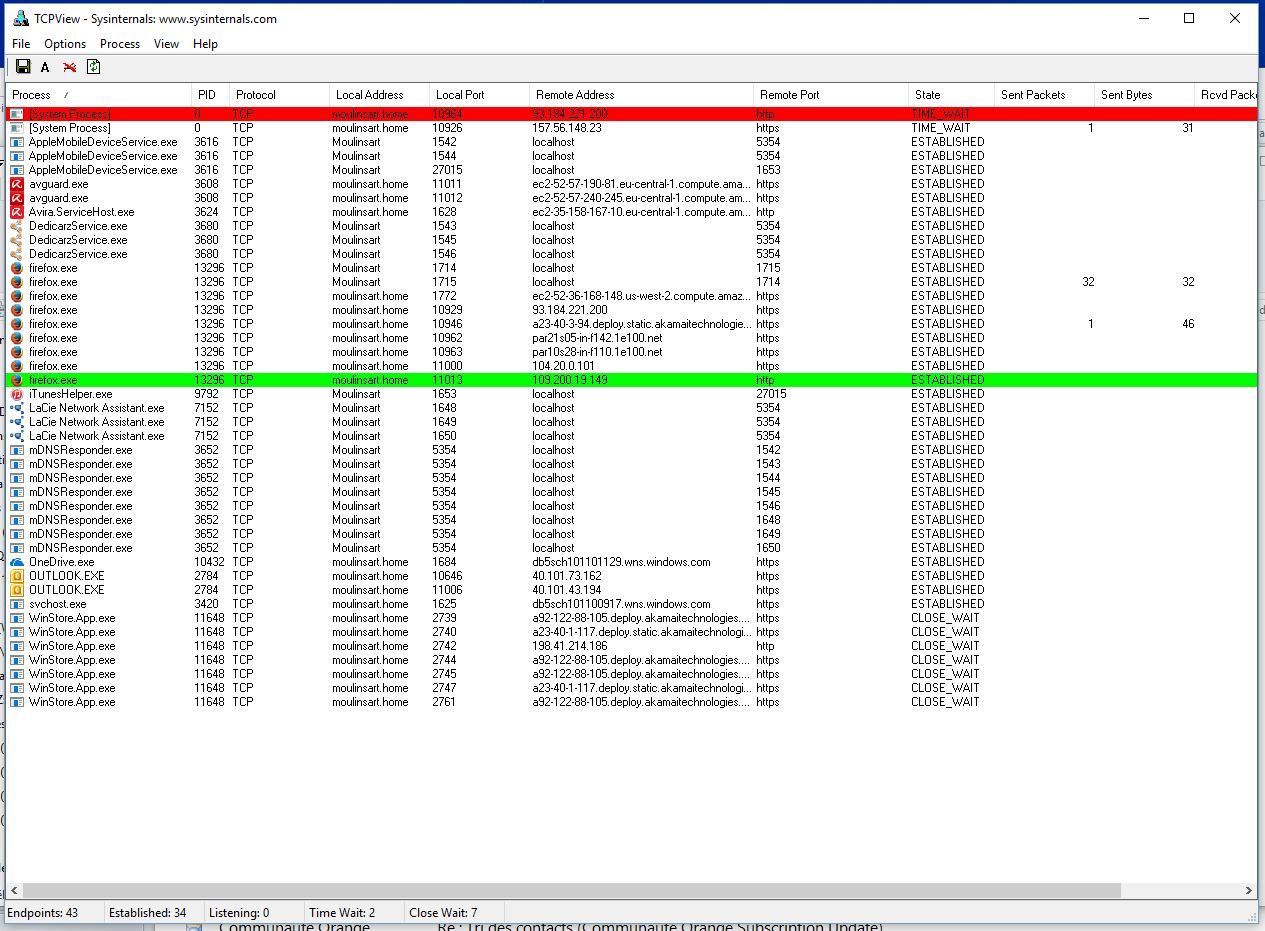Select remote address 40.101.73.162 cell
This screenshot has height=931, width=1265.
pos(567,576)
